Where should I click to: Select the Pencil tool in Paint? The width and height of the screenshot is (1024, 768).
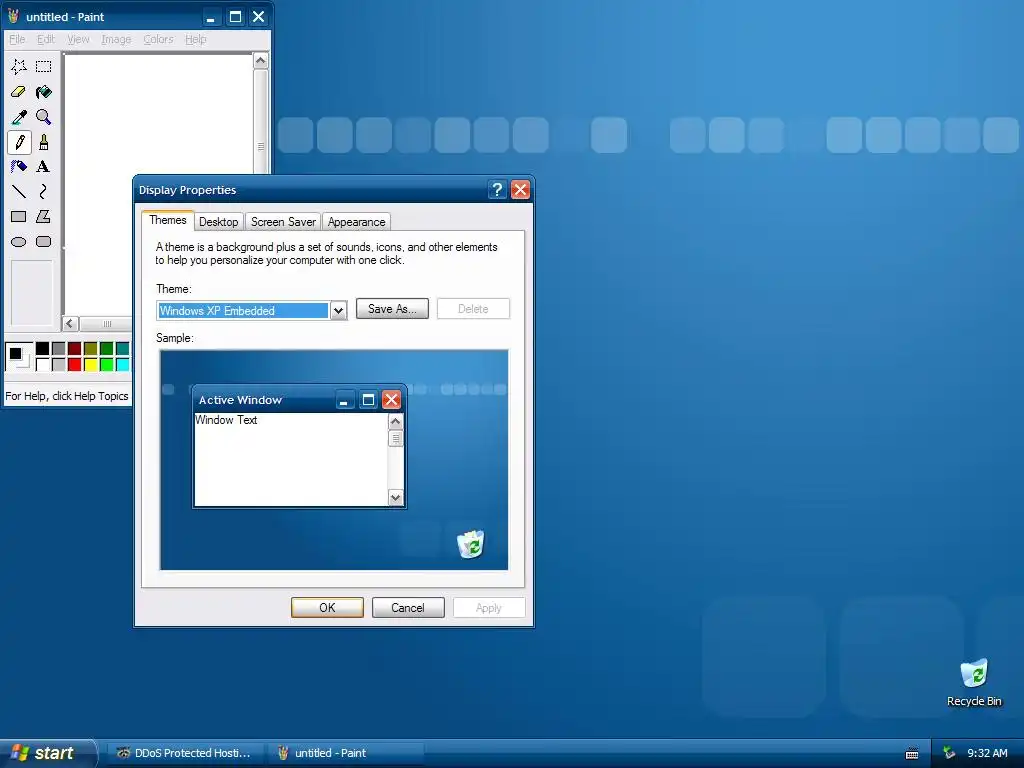(19, 142)
